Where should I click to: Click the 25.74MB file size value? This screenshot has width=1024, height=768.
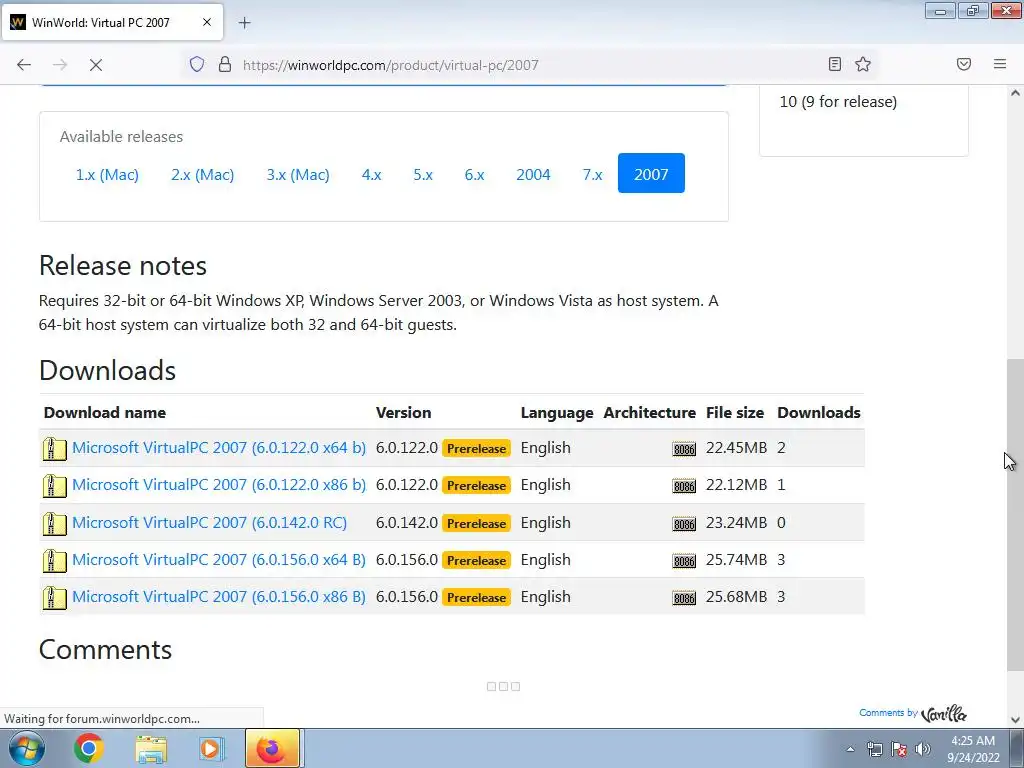736,560
